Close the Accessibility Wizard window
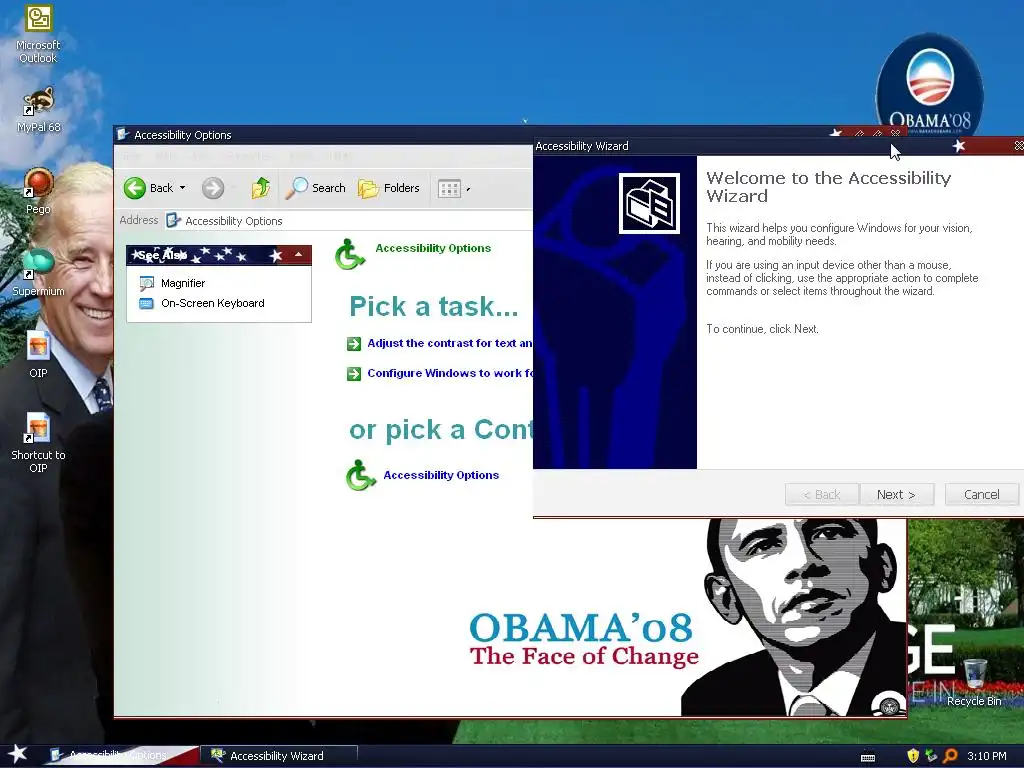Image resolution: width=1024 pixels, height=768 pixels. [x=1018, y=146]
